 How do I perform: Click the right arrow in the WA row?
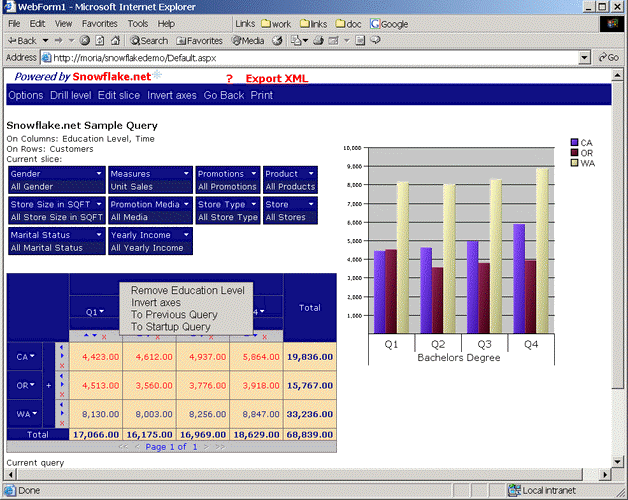[x=62, y=413]
